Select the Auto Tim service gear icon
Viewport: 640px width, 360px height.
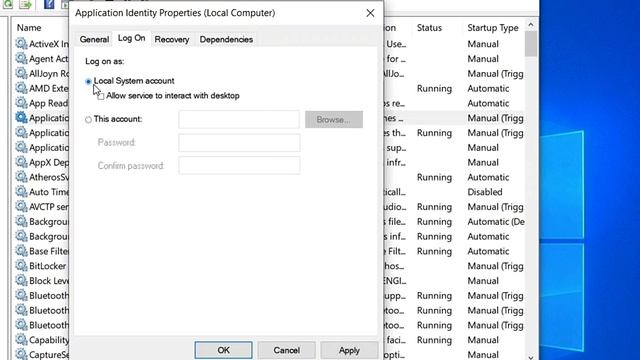click(21, 191)
